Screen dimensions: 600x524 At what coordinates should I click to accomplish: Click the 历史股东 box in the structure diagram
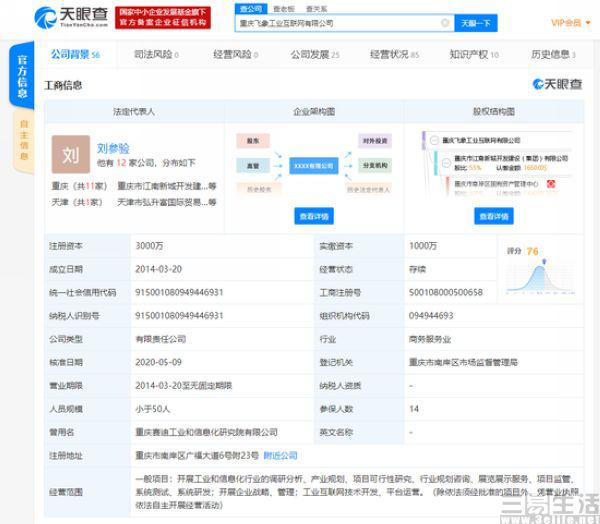[x=259, y=189]
